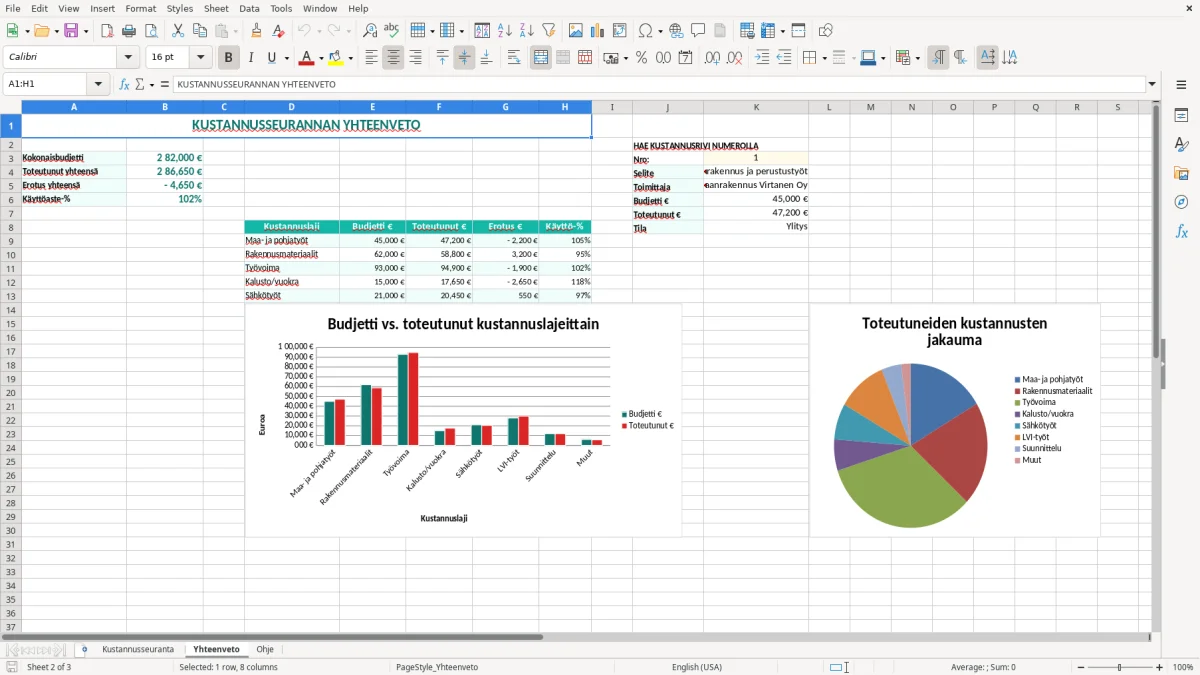Screen dimensions: 1200x675
Task: Toggle Wrap Text
Action: pos(514,58)
